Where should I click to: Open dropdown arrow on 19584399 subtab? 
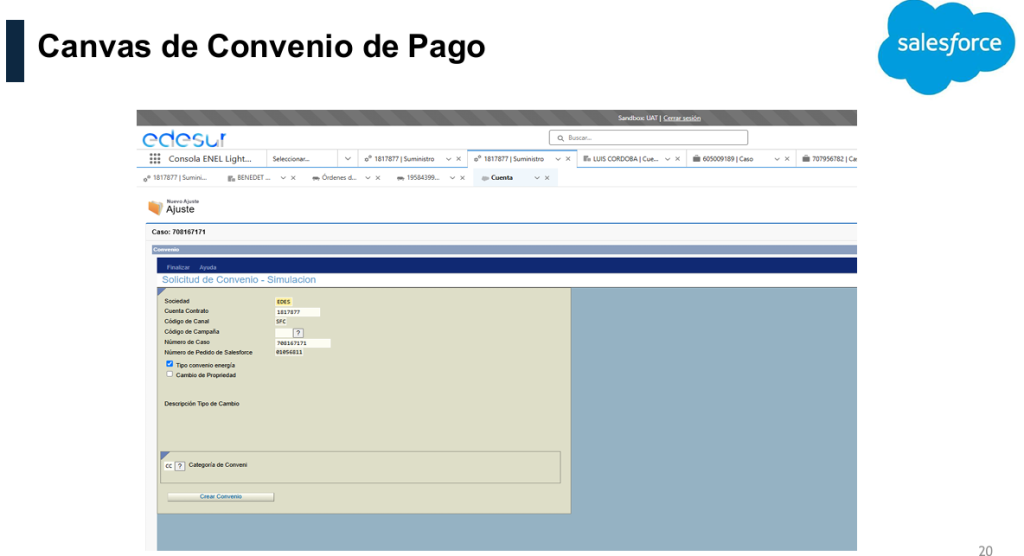[x=451, y=178]
